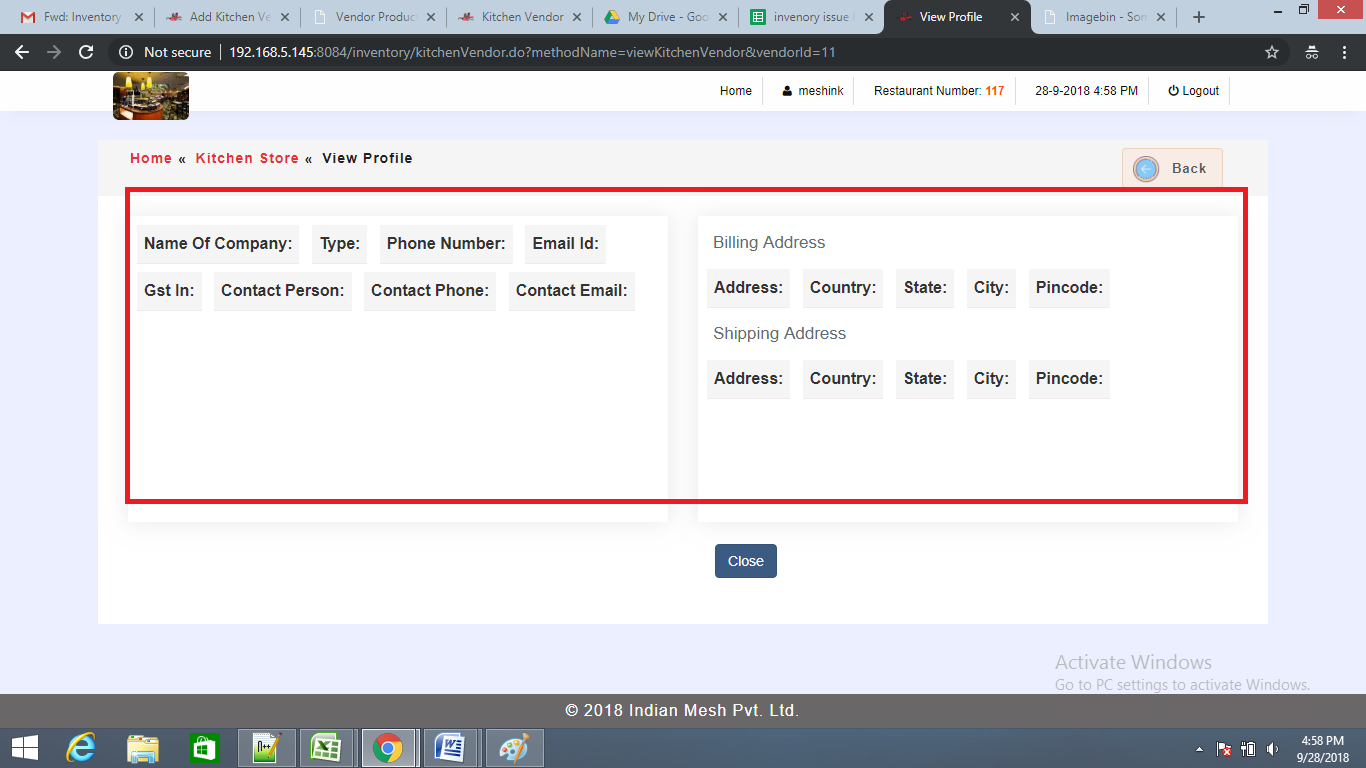
Task: Click the volume speaker tray icon
Action: point(1272,749)
